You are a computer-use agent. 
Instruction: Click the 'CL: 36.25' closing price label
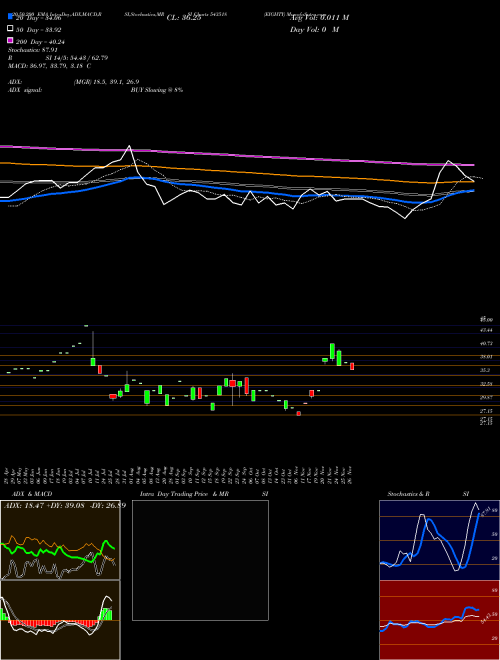click(184, 18)
